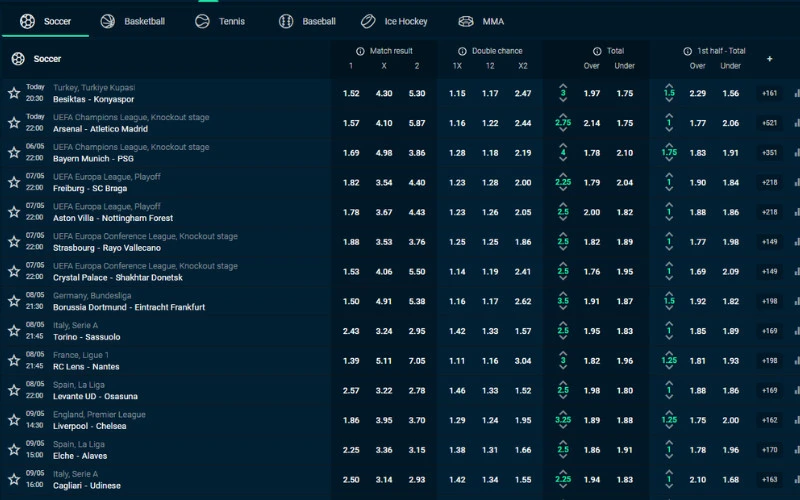
Task: Open Liverpool - Chelsea match page
Action: tap(90, 426)
